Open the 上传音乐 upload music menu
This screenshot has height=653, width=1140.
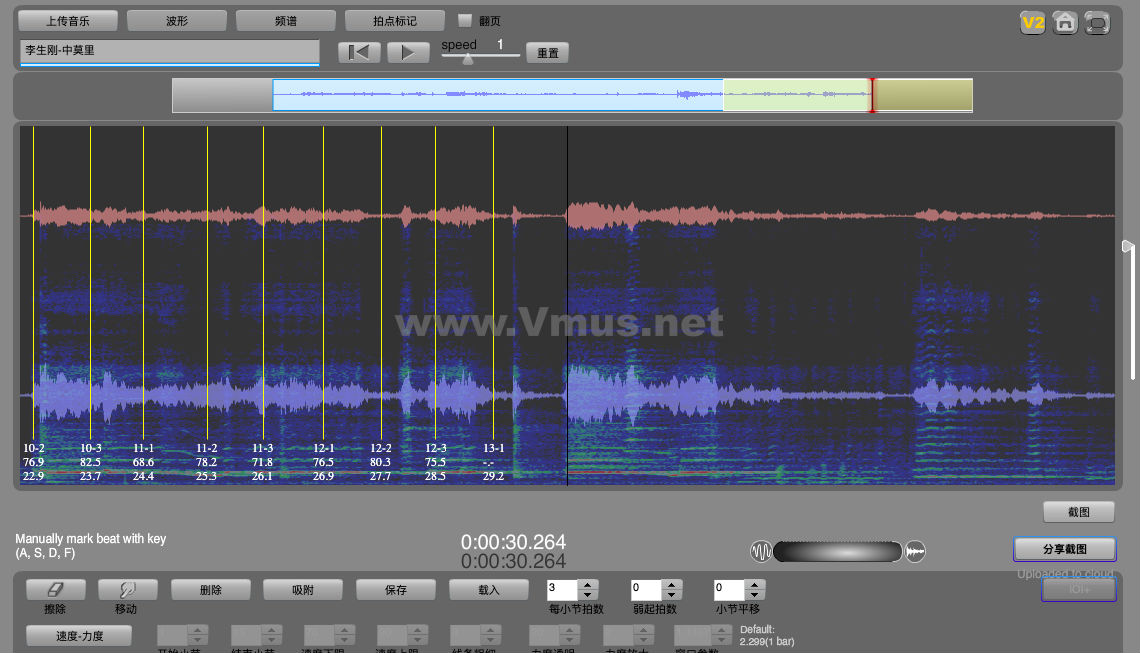(x=68, y=21)
